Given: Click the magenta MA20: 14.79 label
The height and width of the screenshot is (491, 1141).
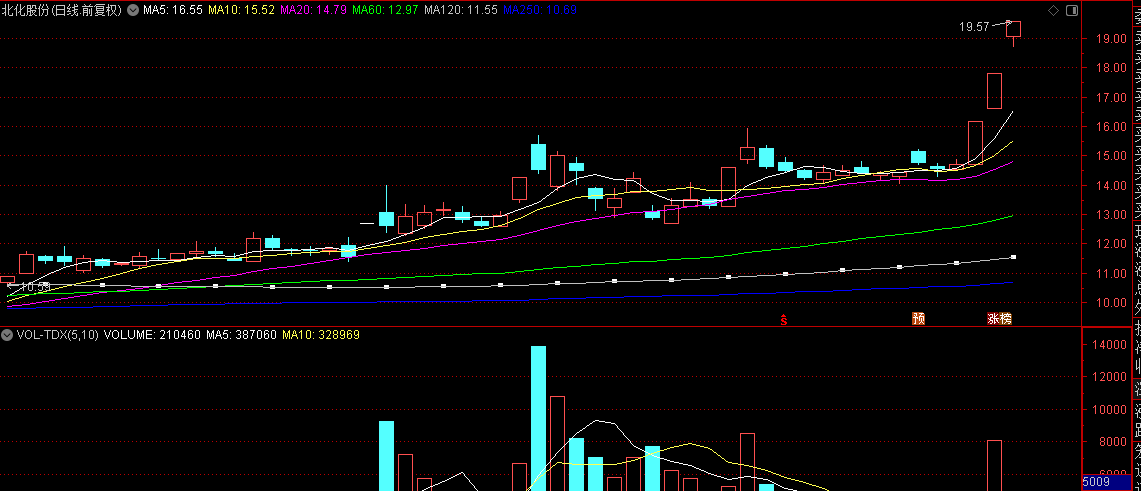Looking at the screenshot, I should [313, 10].
